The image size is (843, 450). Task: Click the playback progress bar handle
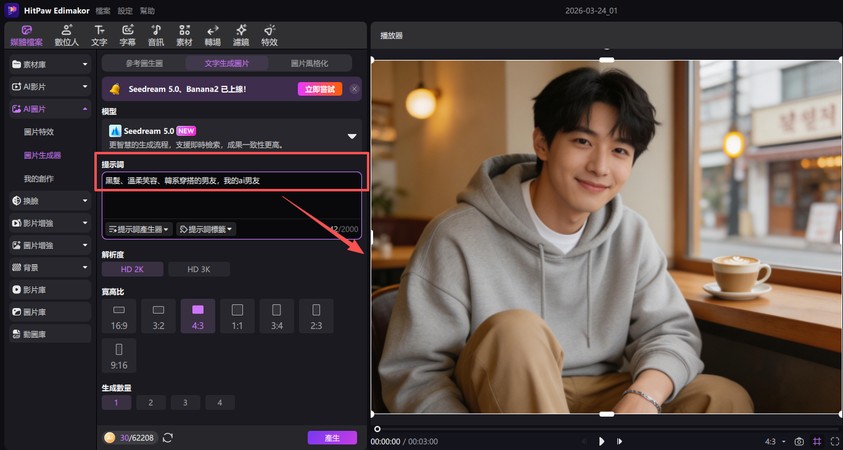click(377, 428)
